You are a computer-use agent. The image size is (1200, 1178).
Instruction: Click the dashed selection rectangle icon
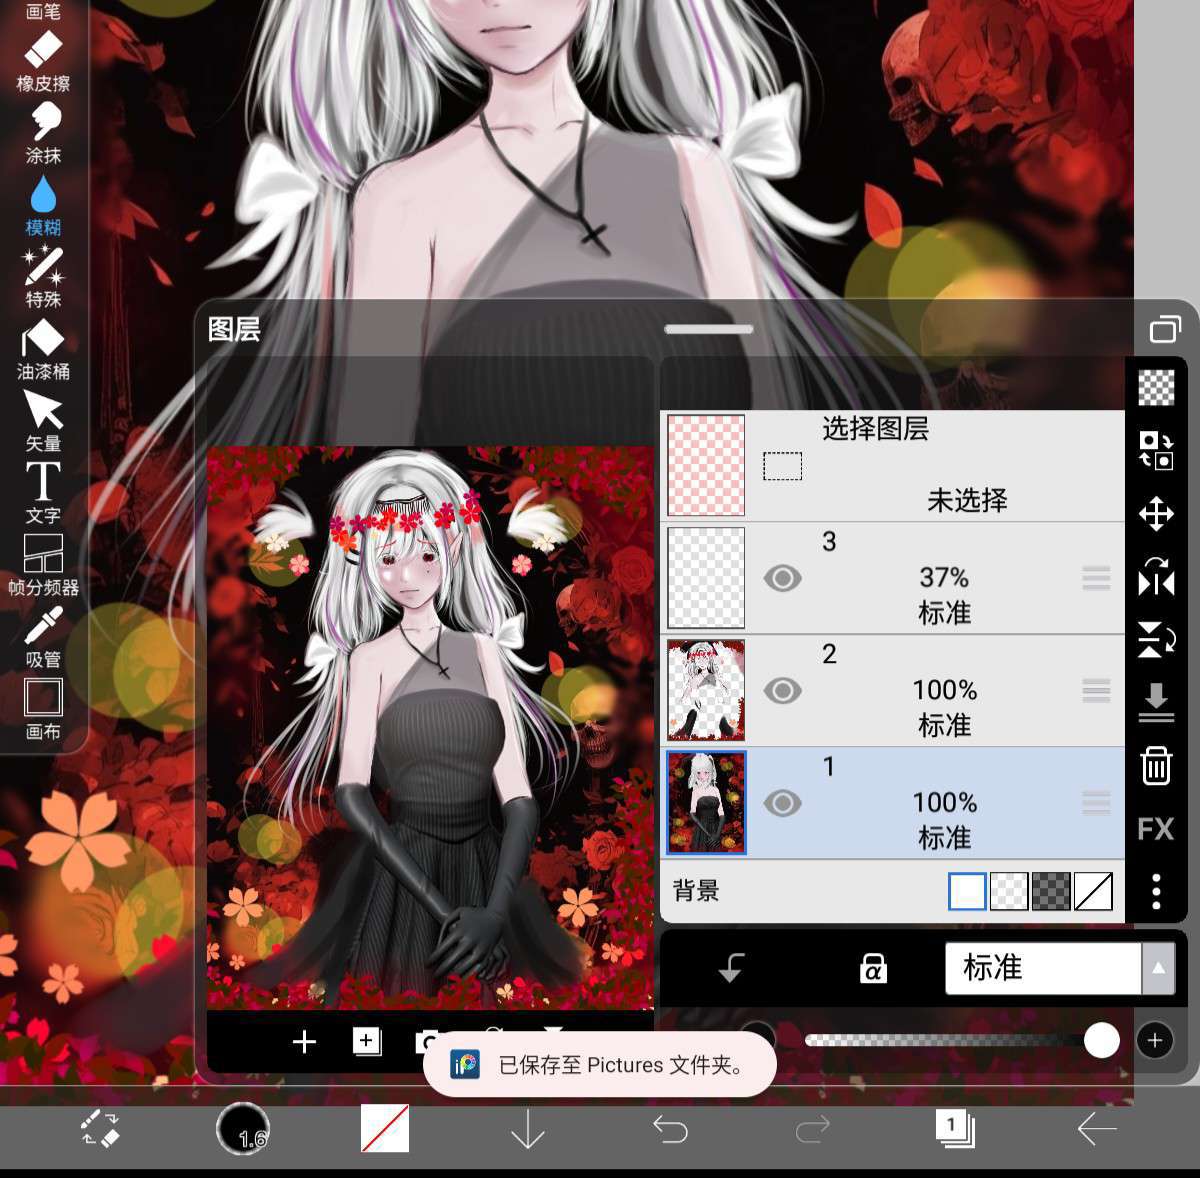(x=782, y=466)
